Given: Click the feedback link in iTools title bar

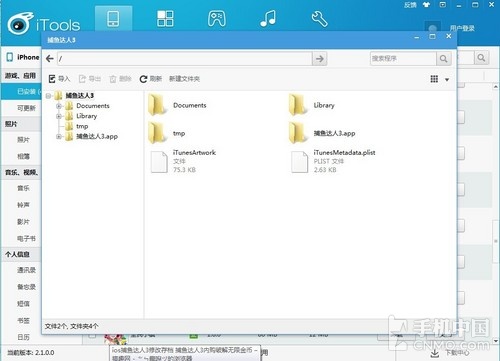Looking at the screenshot, I should click(410, 5).
